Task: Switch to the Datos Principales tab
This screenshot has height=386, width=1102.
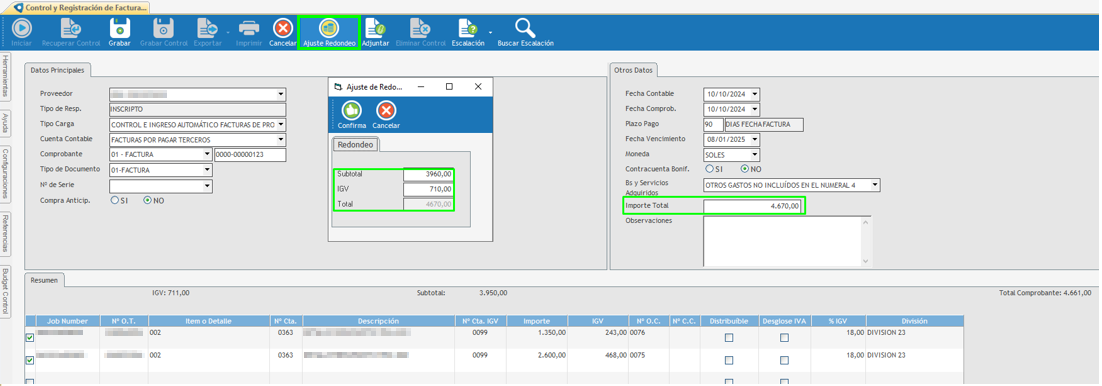Action: (x=58, y=70)
